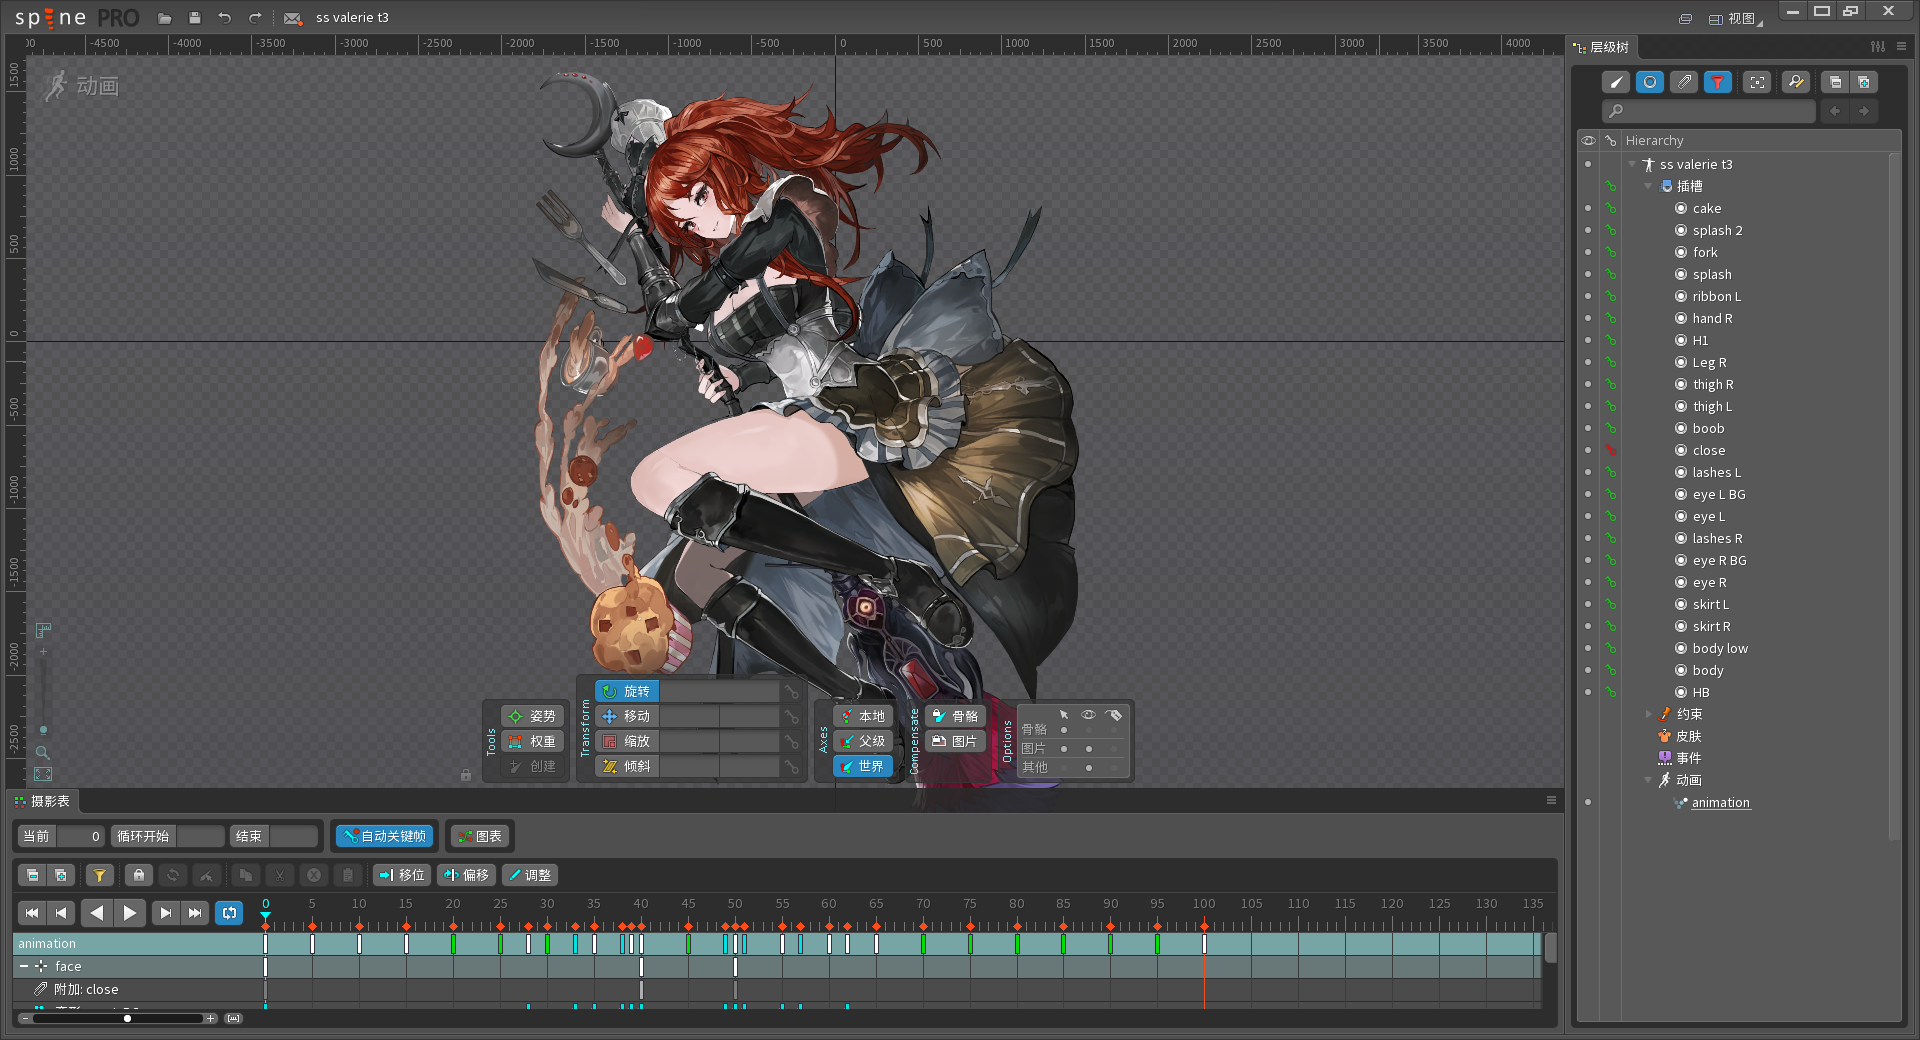This screenshot has width=1920, height=1040.
Task: Select the 移动 translate tool
Action: point(627,716)
